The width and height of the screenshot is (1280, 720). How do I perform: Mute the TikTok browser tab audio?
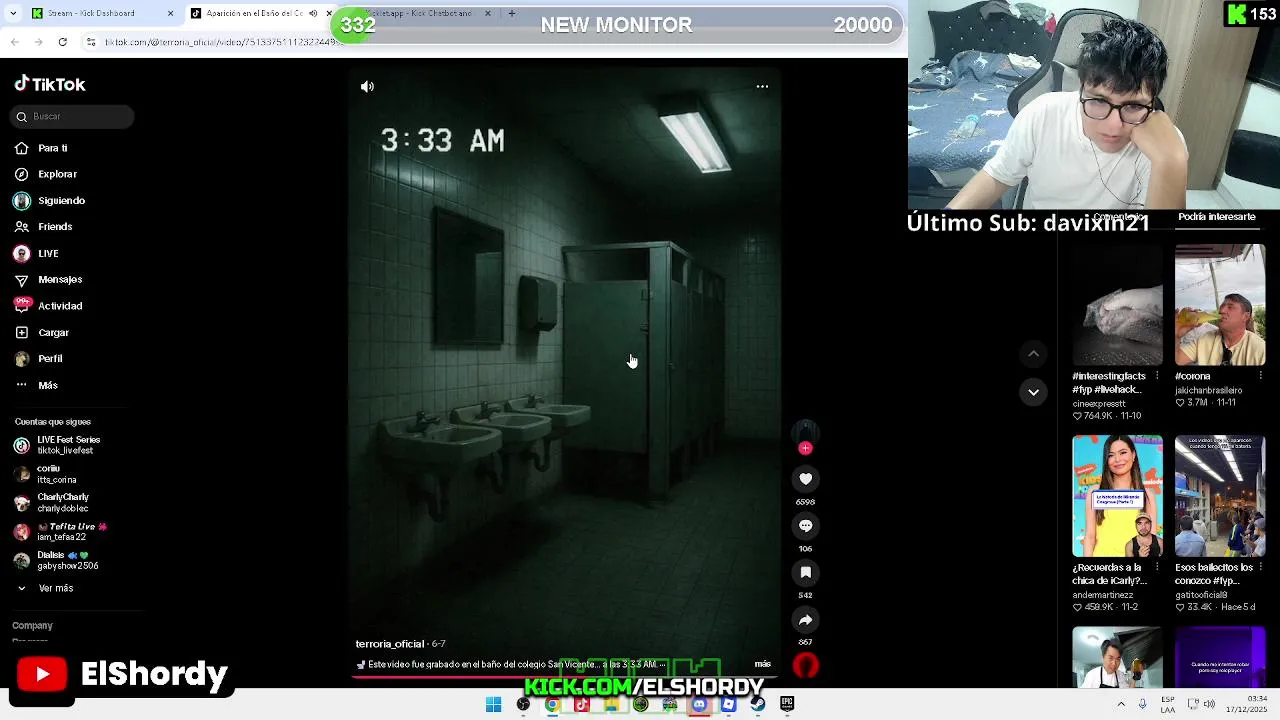point(313,13)
